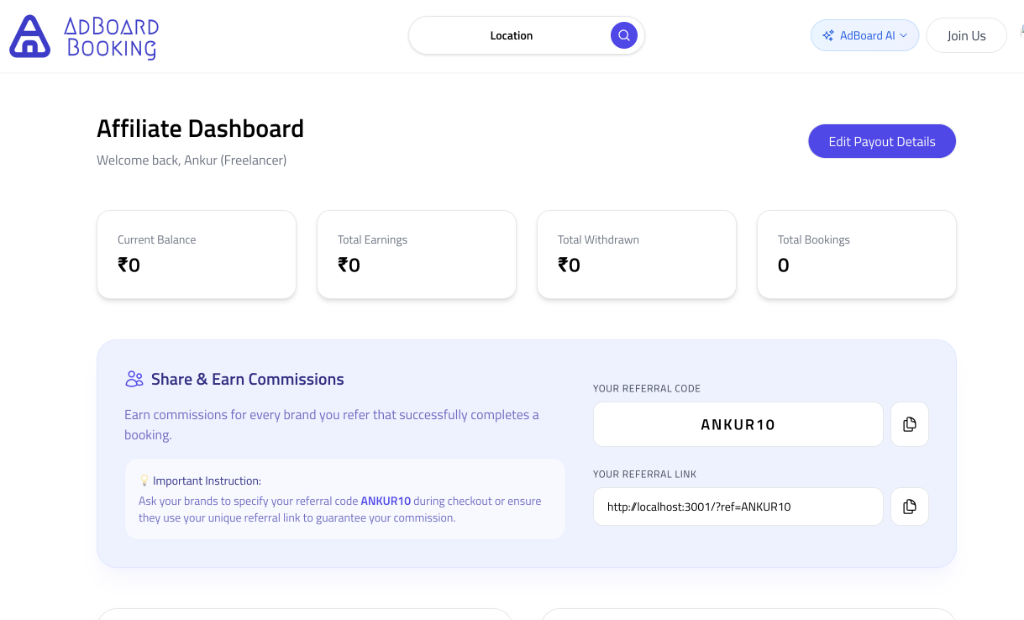Image resolution: width=1024 pixels, height=620 pixels.
Task: Select the Total Bookings card
Action: [856, 254]
